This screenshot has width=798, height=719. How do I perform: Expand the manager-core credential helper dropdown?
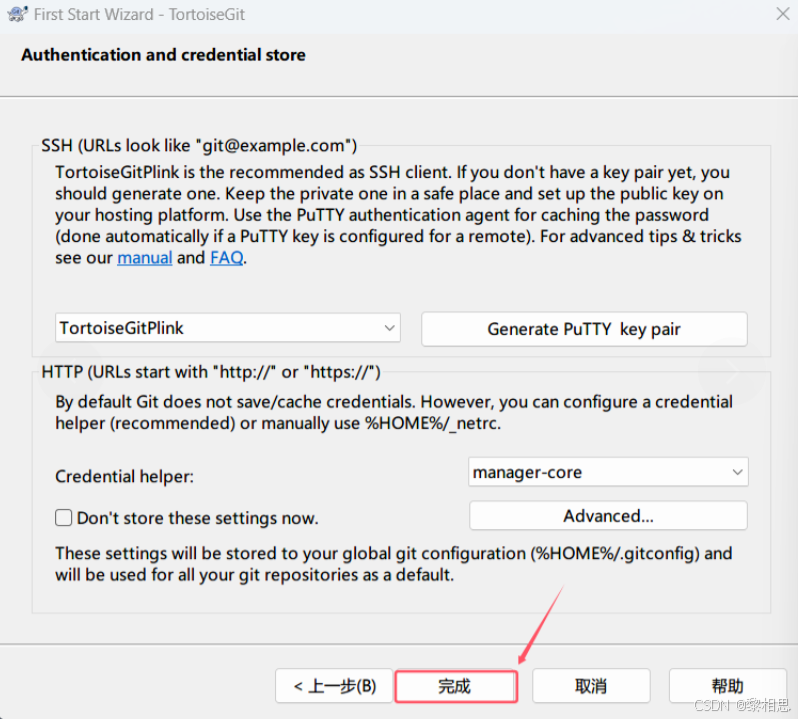coord(608,472)
